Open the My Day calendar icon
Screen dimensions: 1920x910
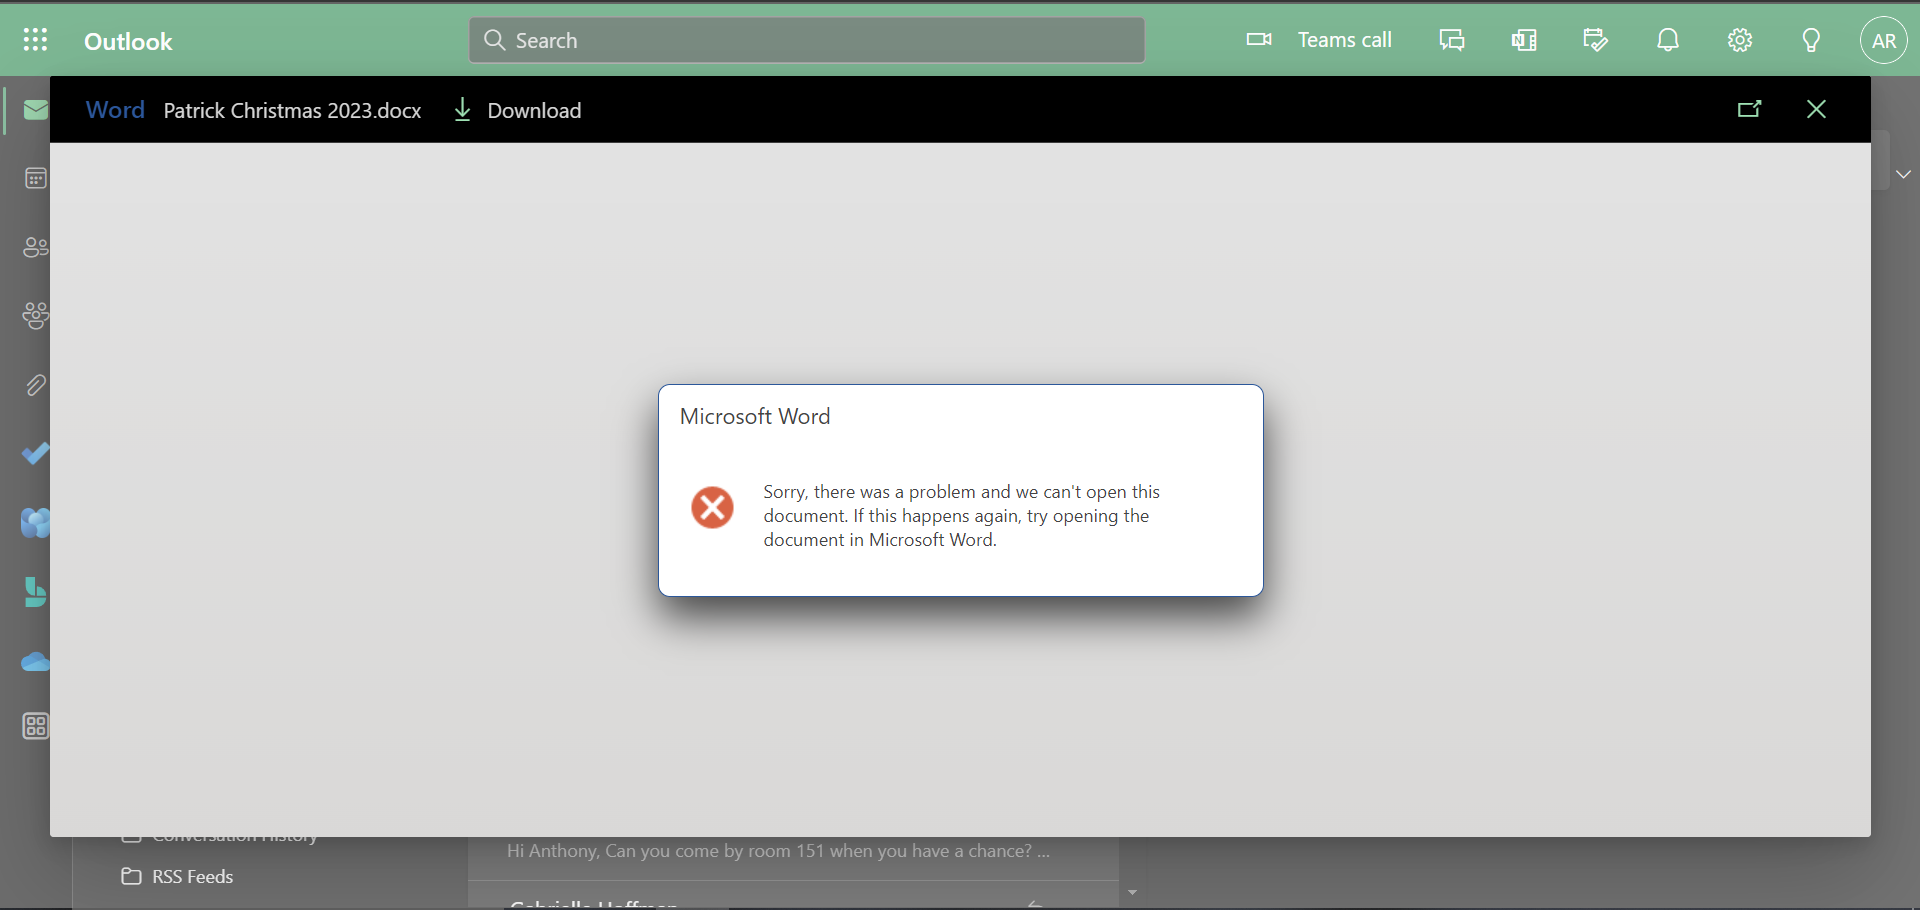pos(1594,40)
